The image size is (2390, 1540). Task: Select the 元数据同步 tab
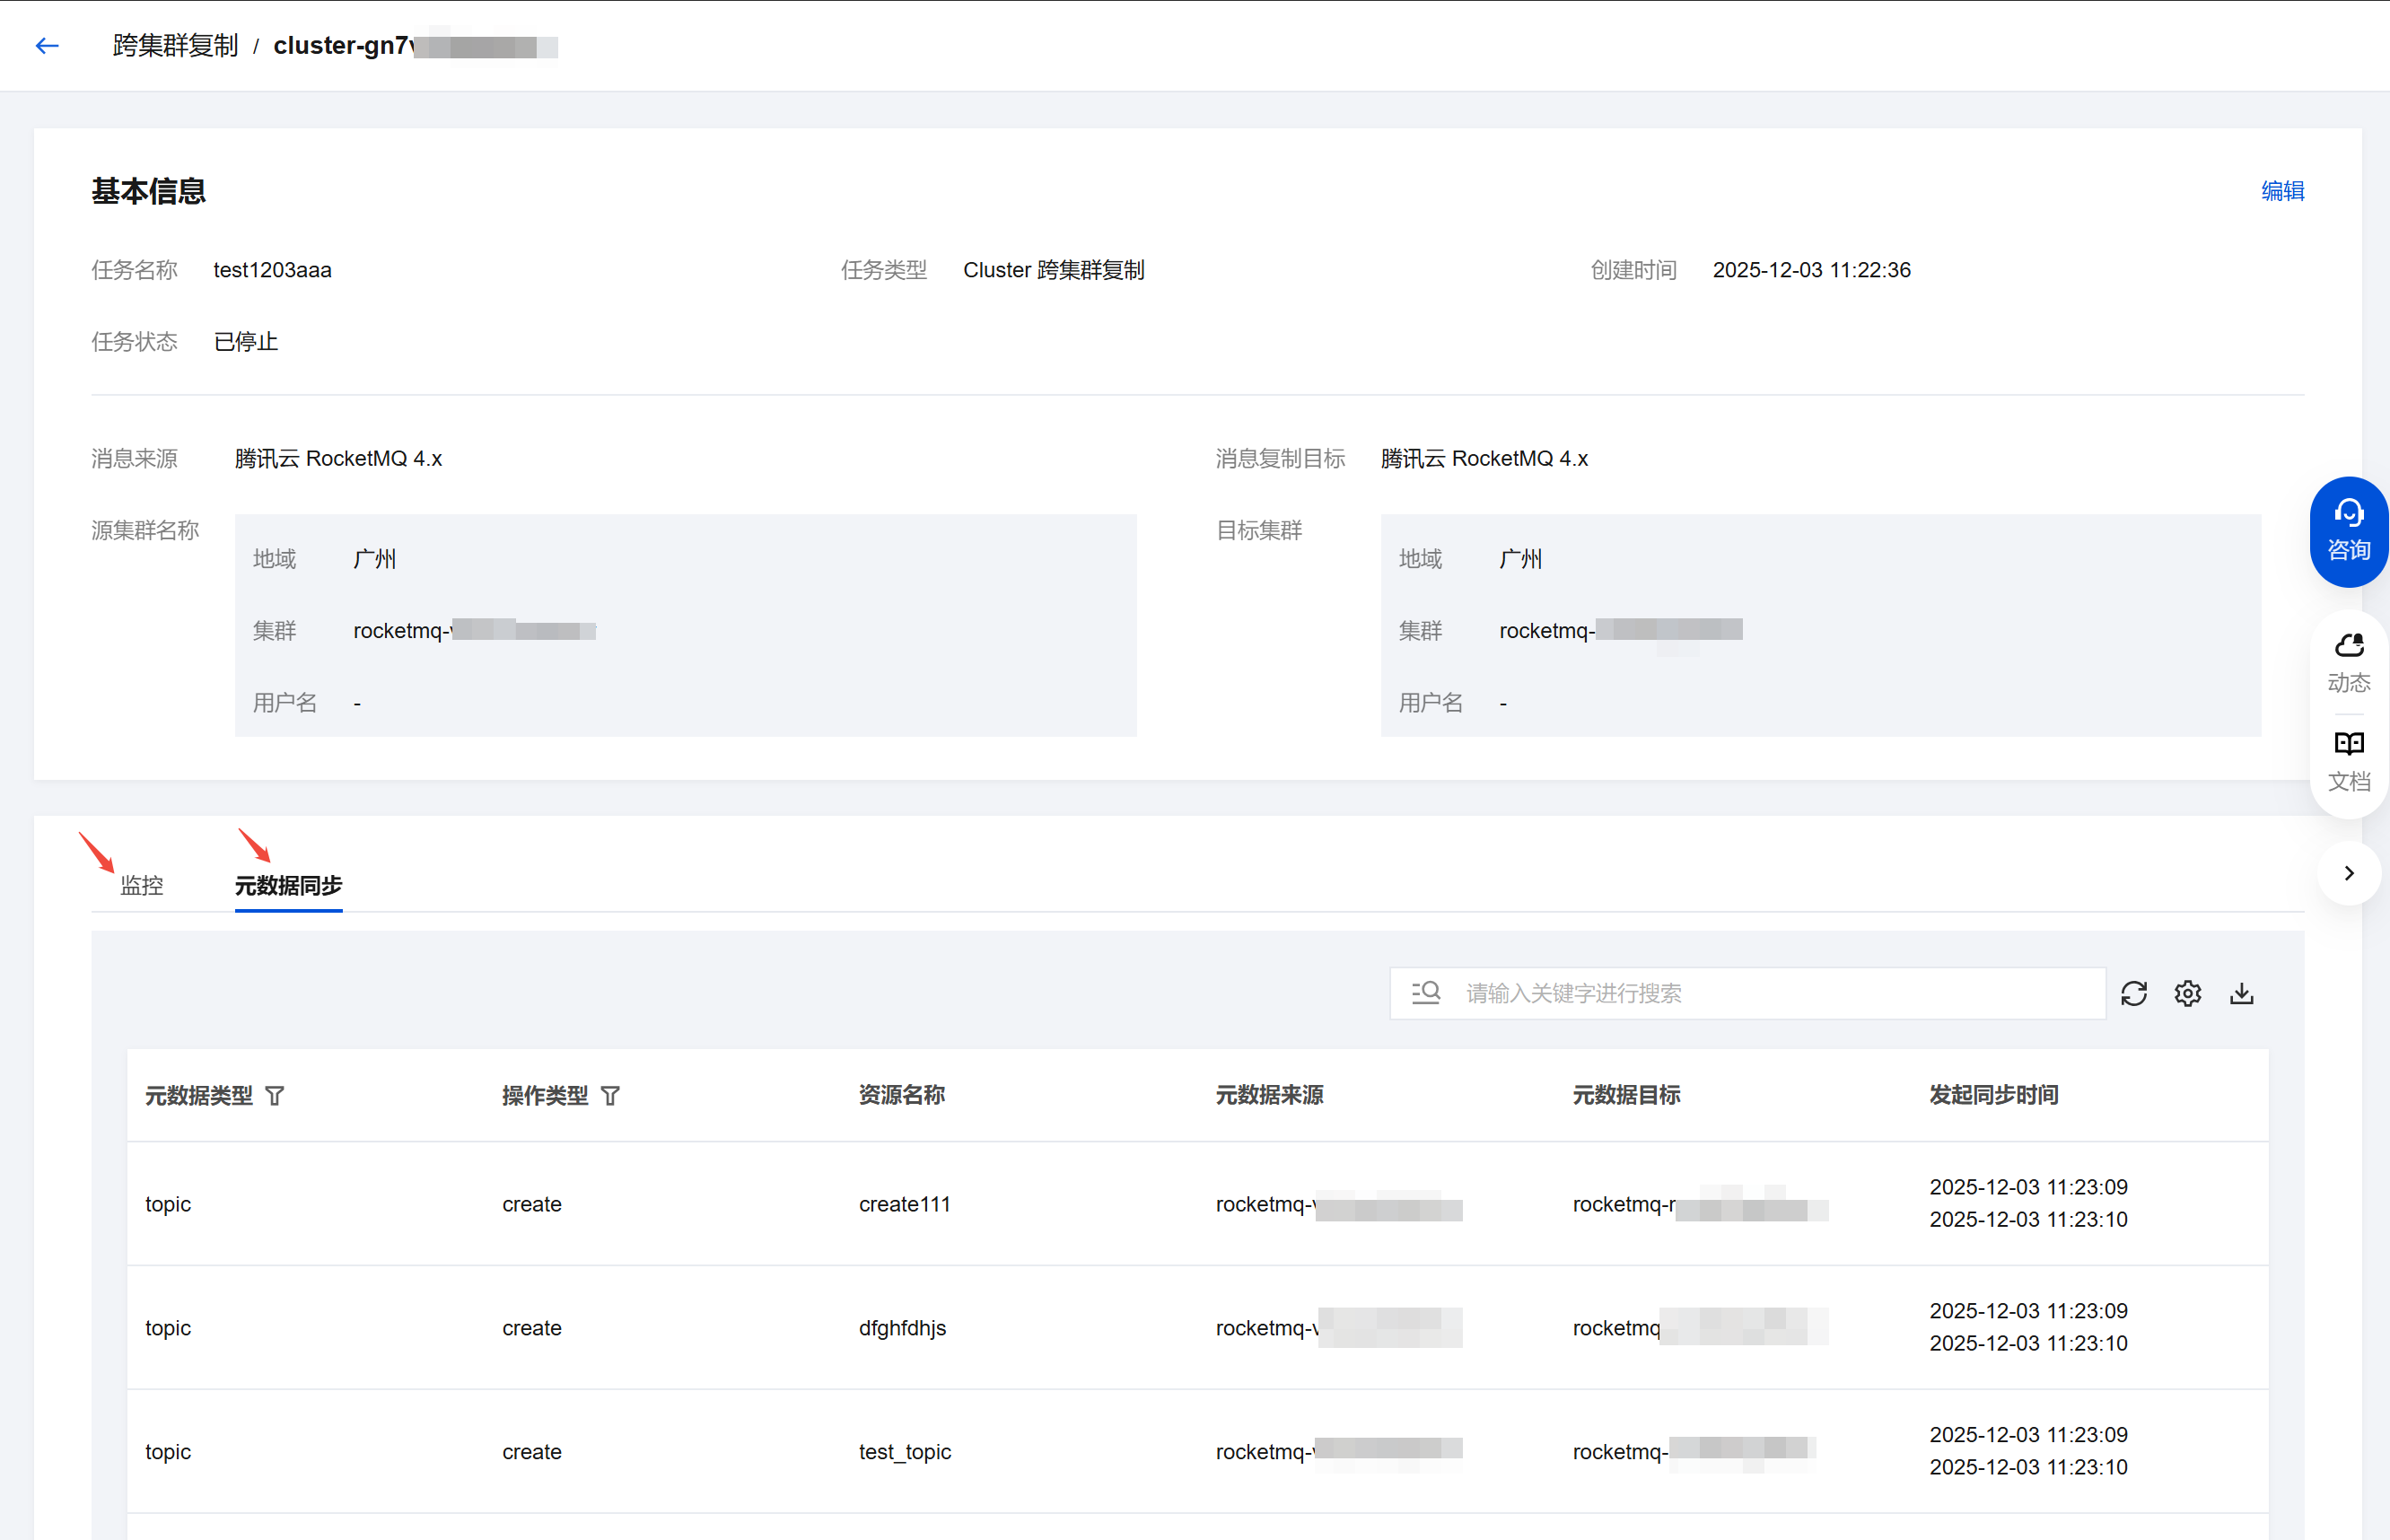pyautogui.click(x=288, y=885)
